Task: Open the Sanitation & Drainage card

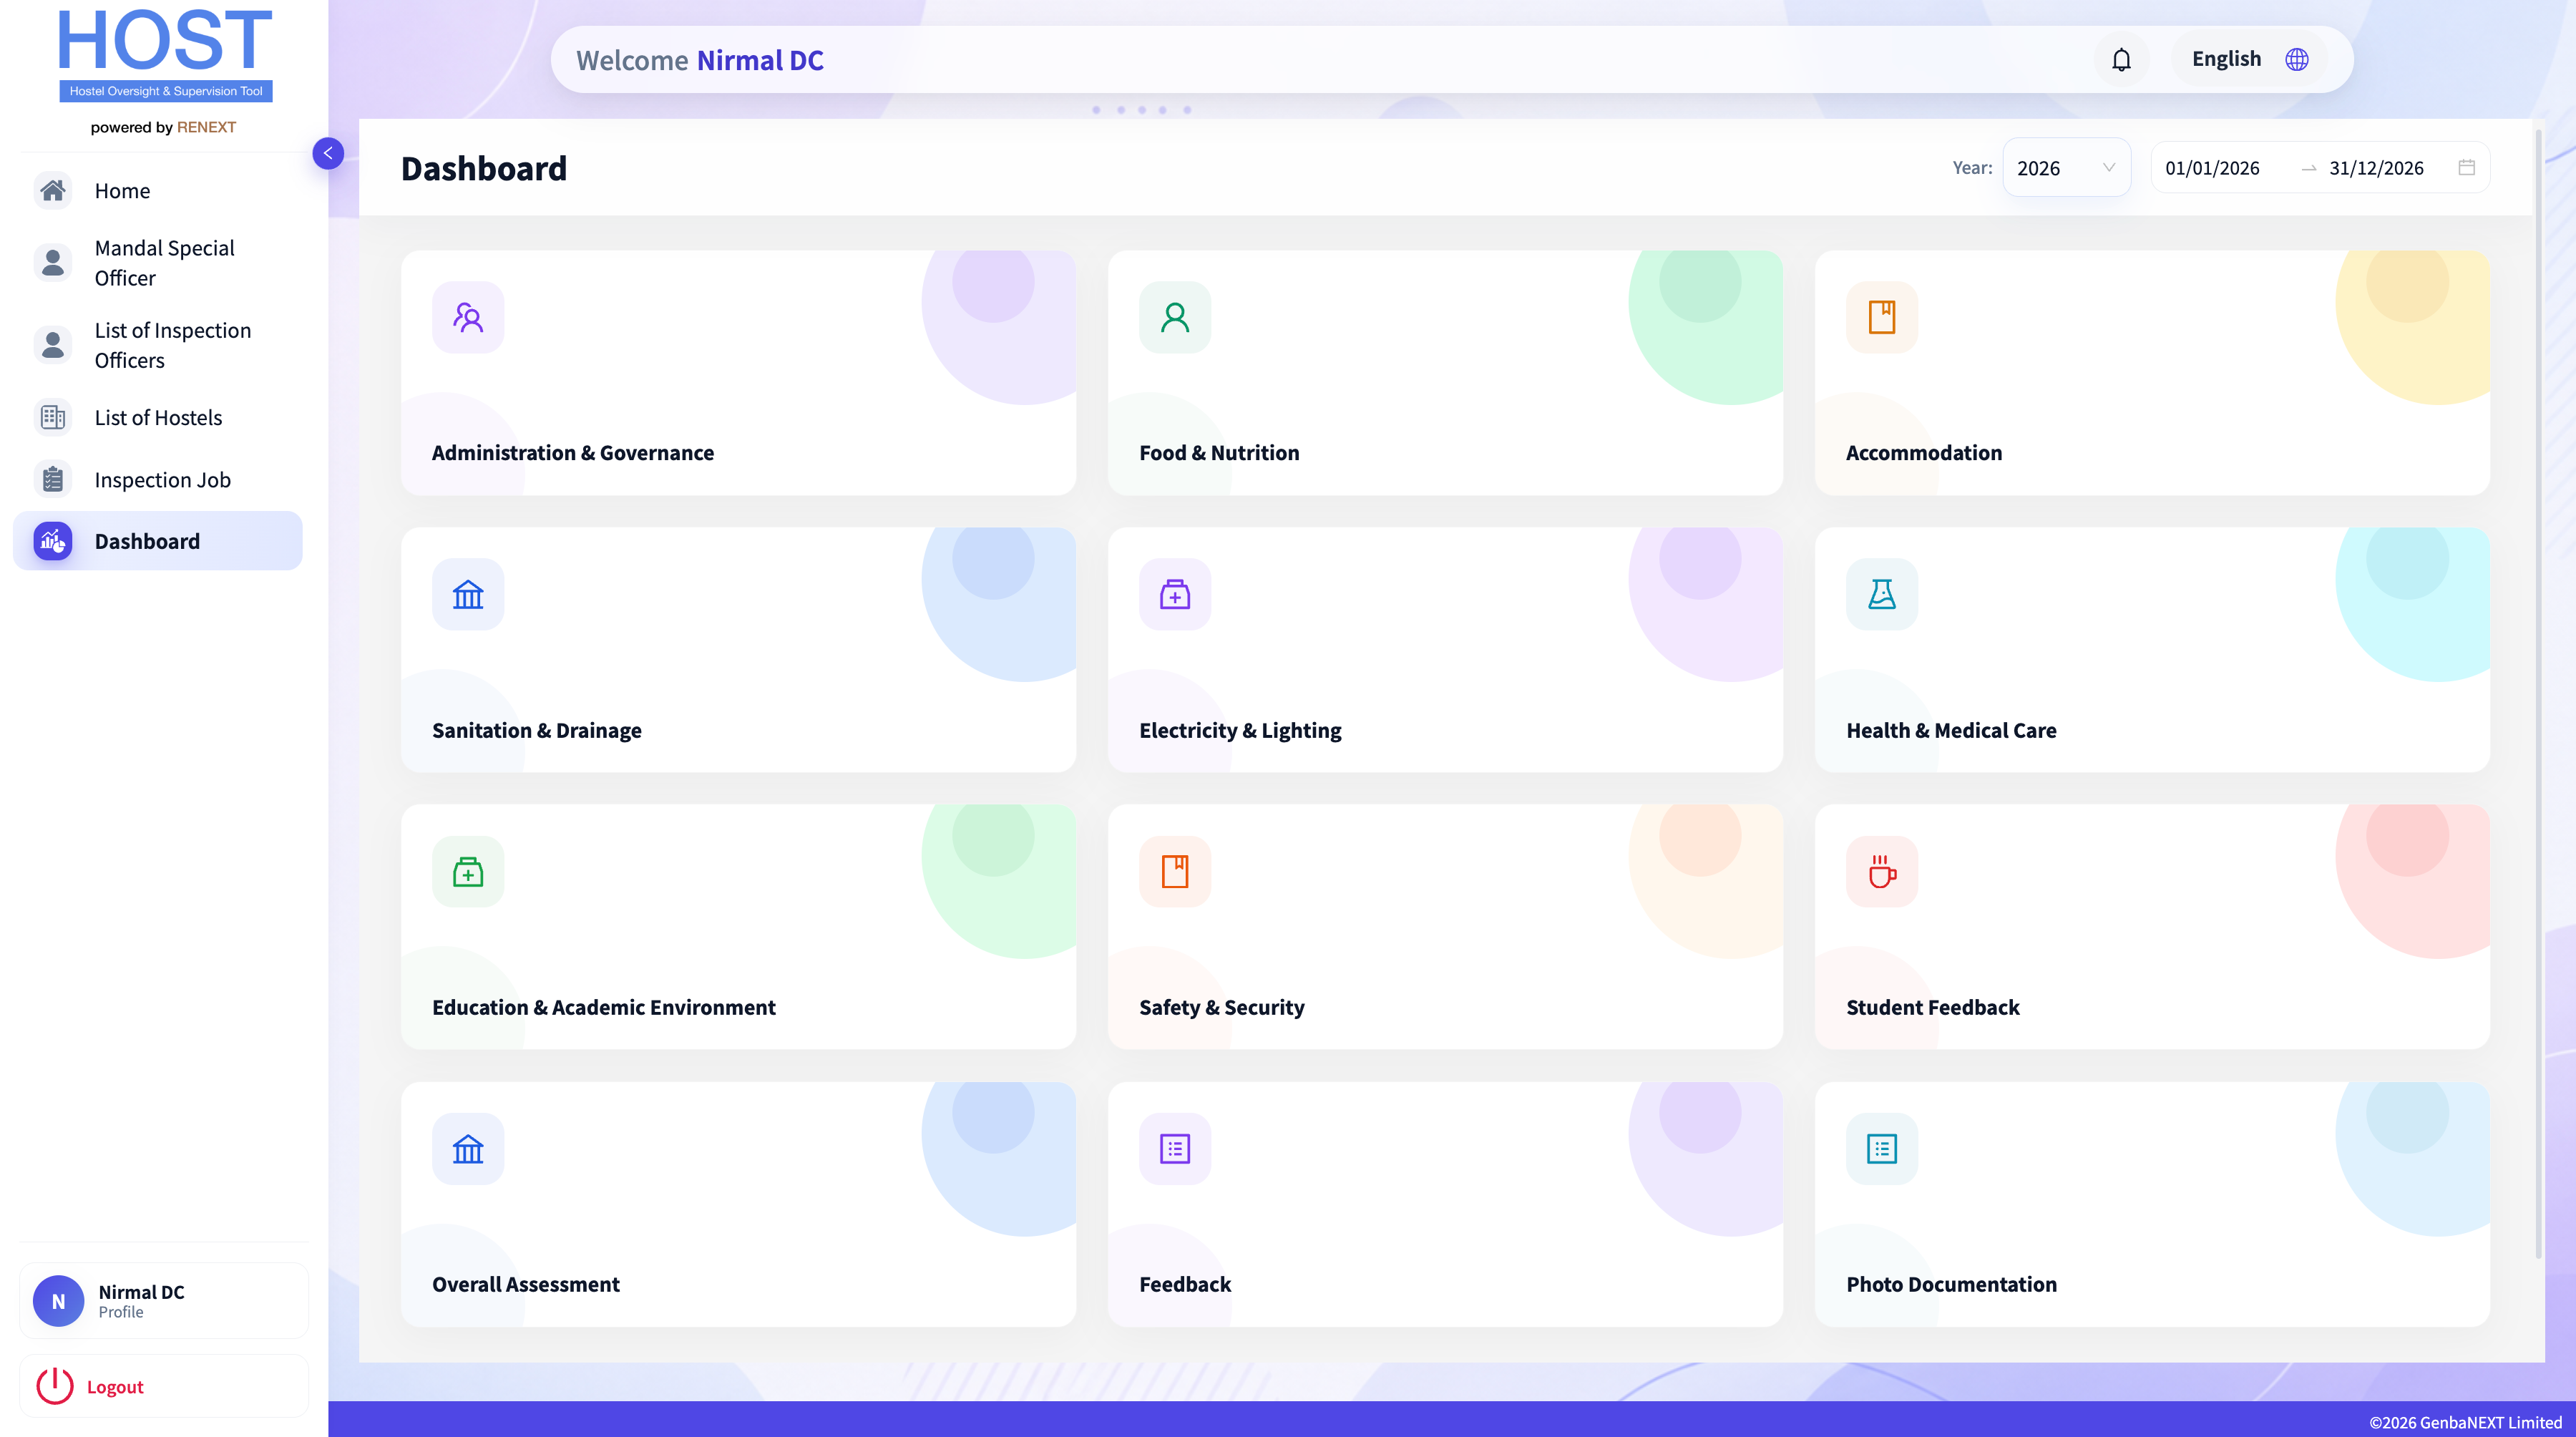Action: click(738, 650)
